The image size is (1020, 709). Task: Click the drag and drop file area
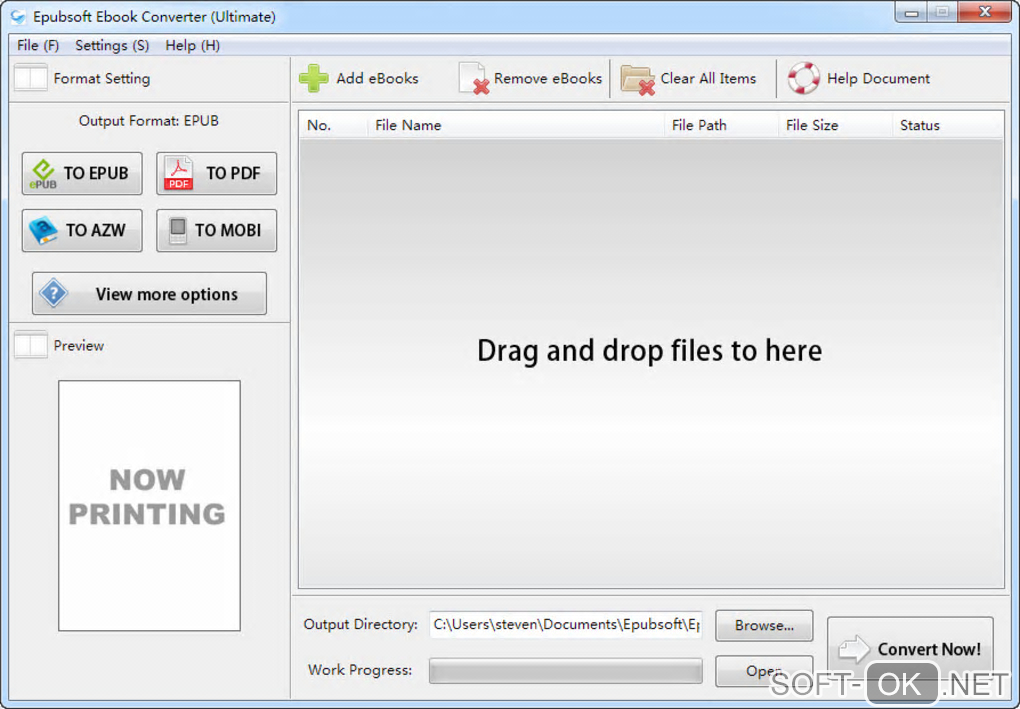651,363
